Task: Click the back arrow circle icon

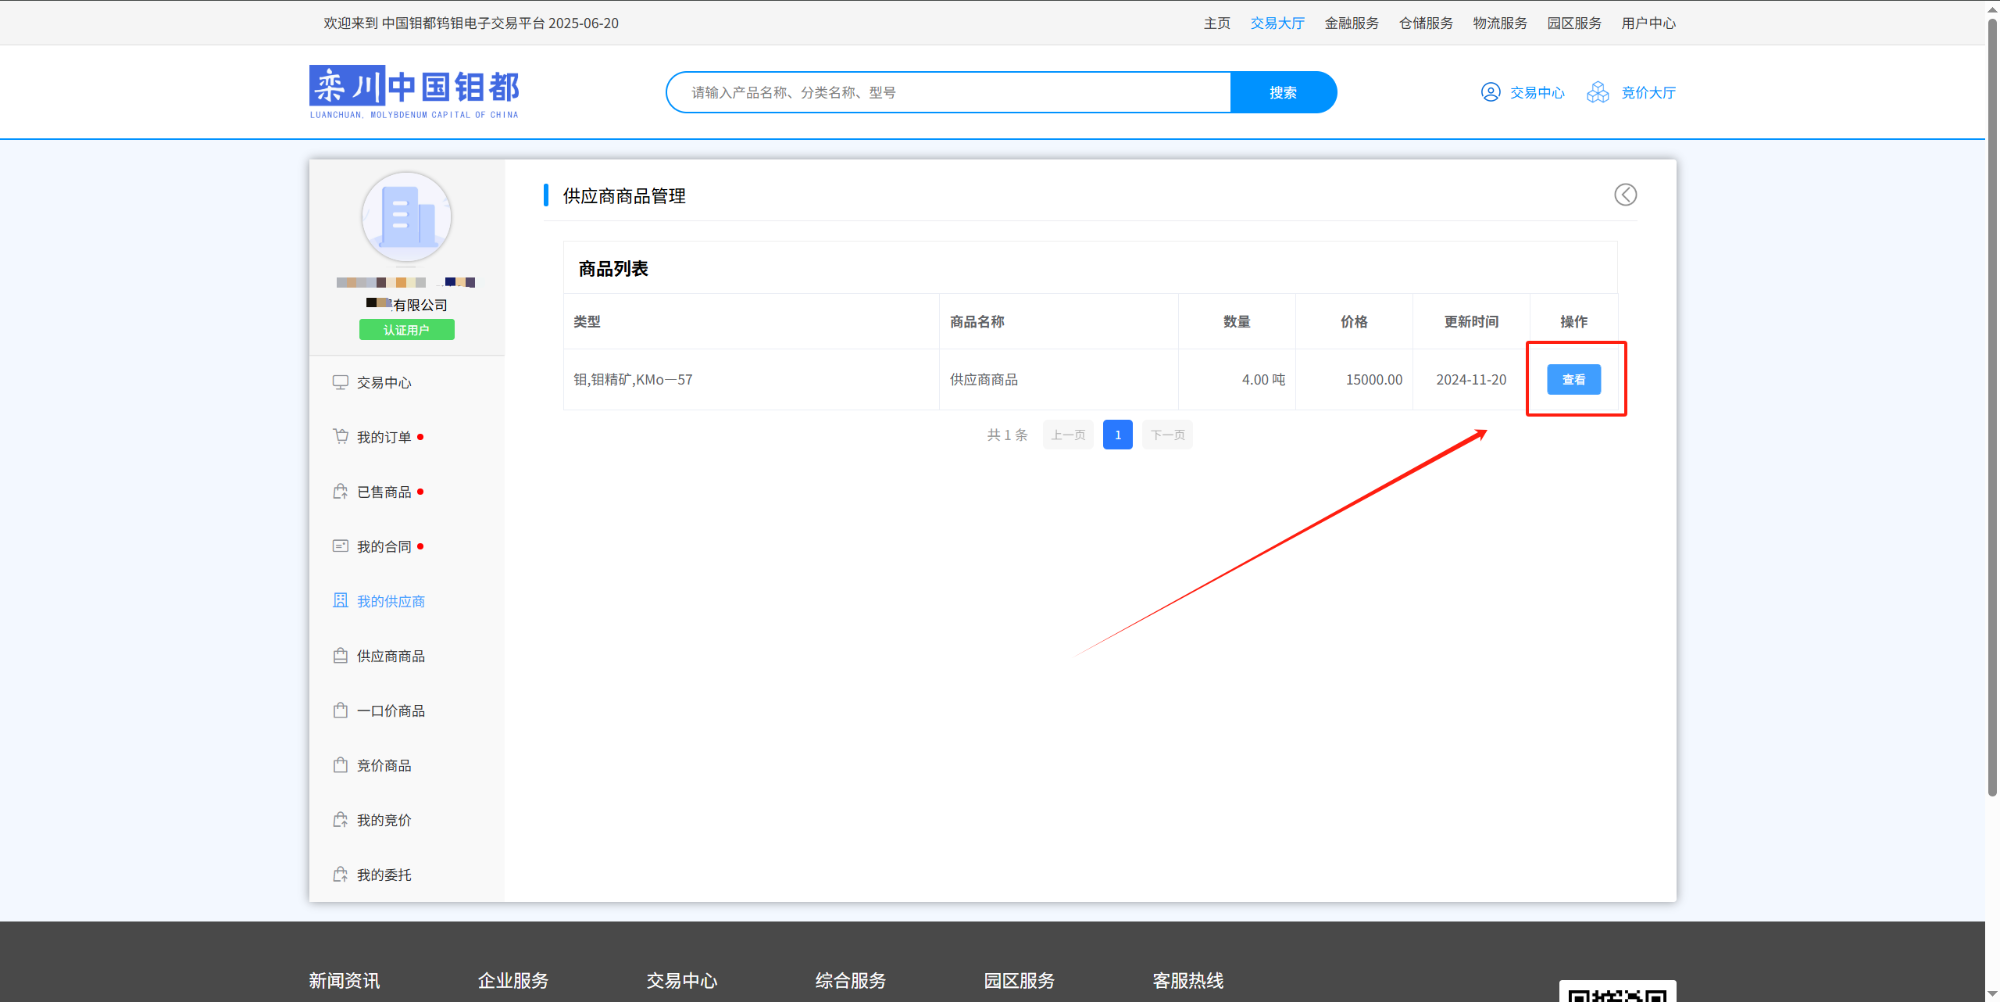Action: [x=1625, y=195]
